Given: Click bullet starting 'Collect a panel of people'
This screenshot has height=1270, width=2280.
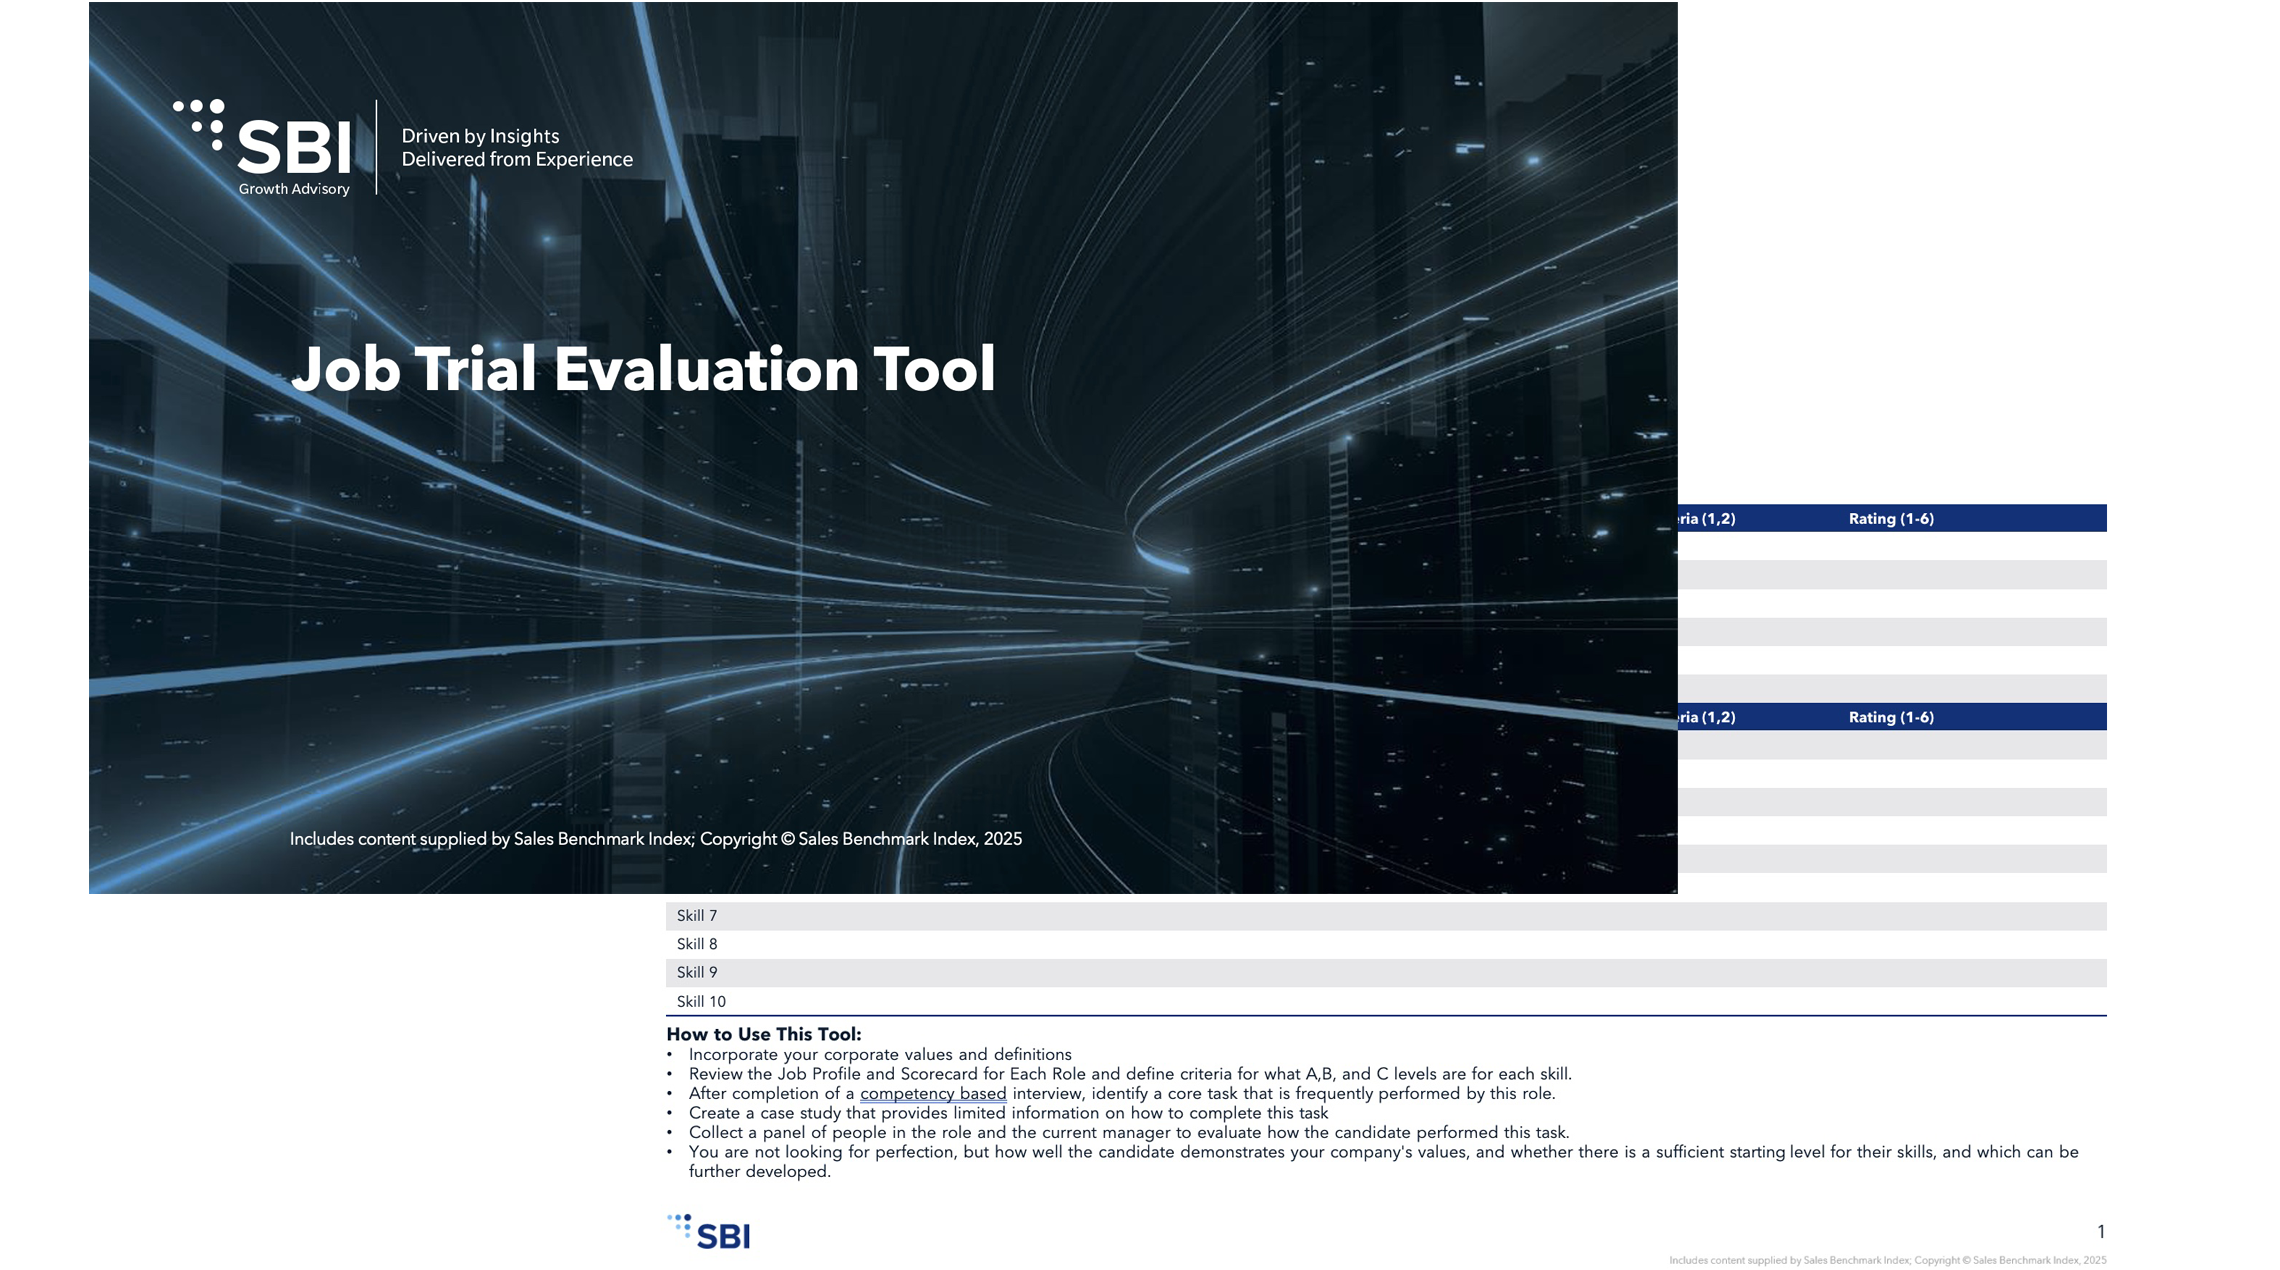Looking at the screenshot, I should tap(1129, 1132).
